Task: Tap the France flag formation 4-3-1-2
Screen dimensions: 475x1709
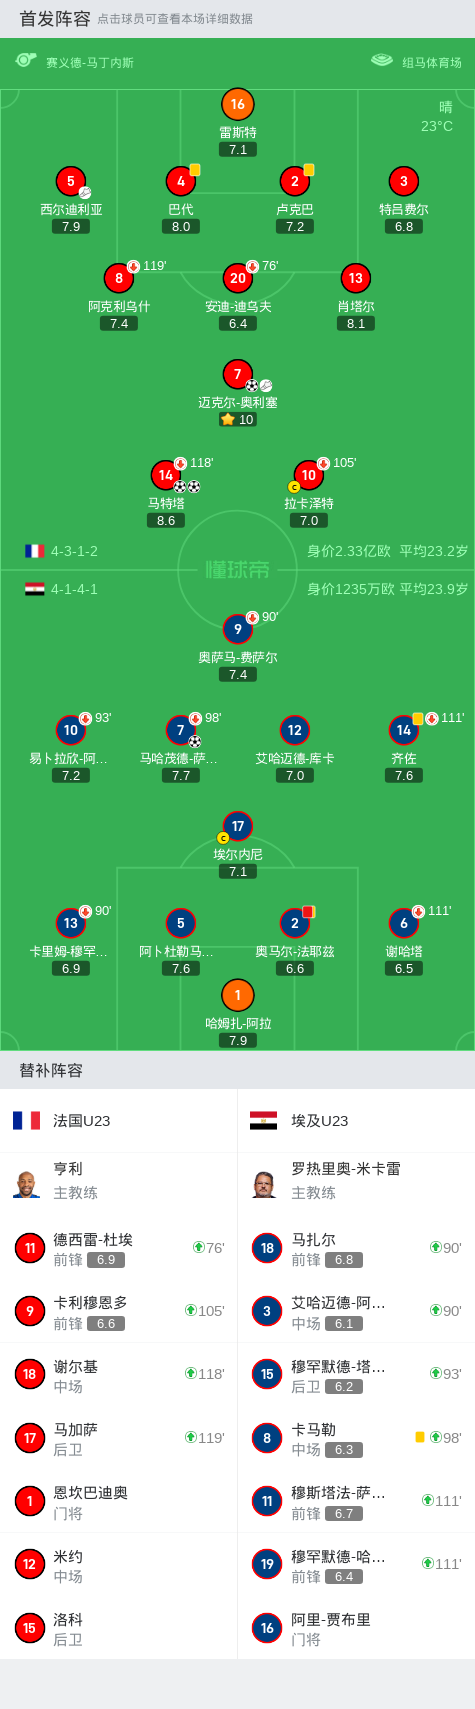Action: (x=61, y=551)
